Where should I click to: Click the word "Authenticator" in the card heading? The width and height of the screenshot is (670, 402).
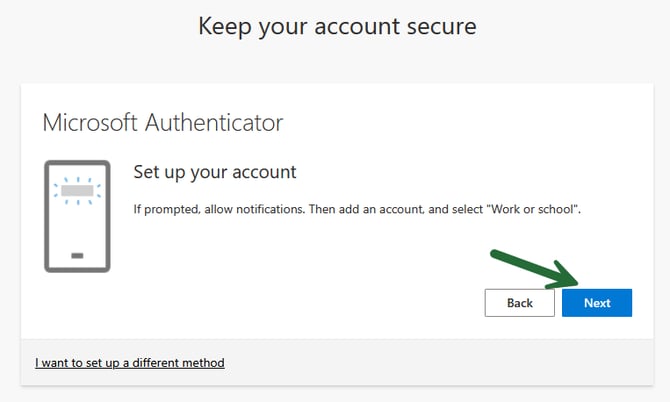(x=212, y=123)
